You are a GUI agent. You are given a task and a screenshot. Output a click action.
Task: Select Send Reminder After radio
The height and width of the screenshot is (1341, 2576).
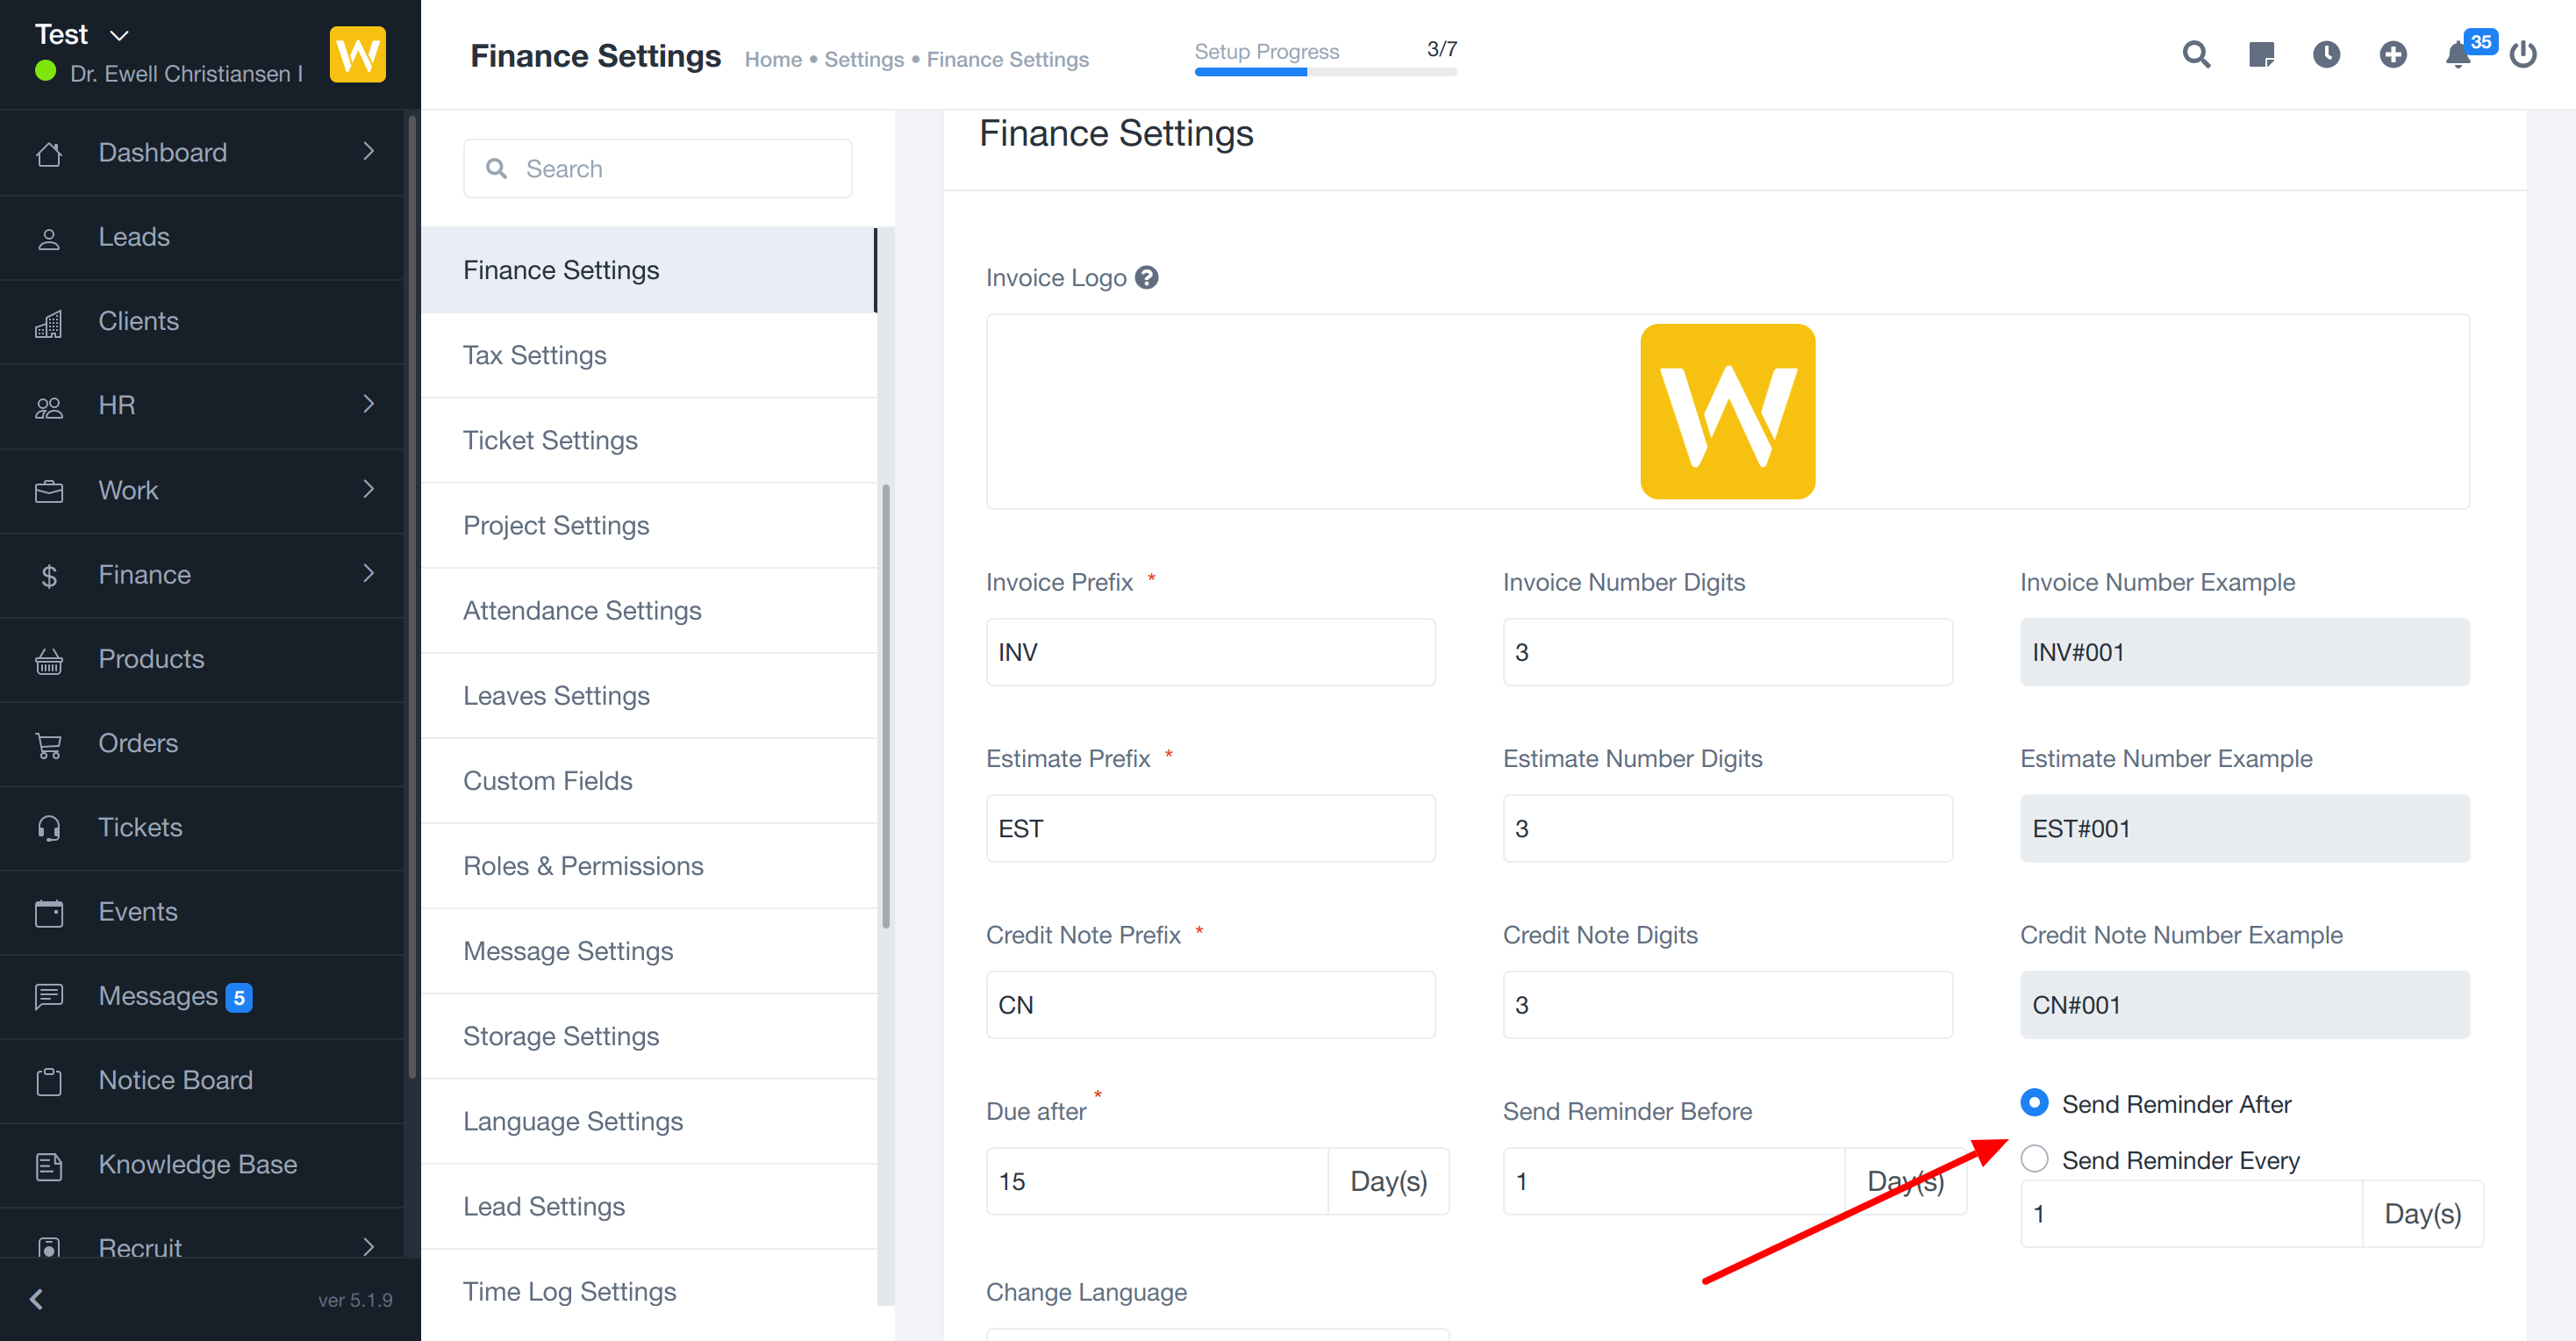tap(2034, 1103)
